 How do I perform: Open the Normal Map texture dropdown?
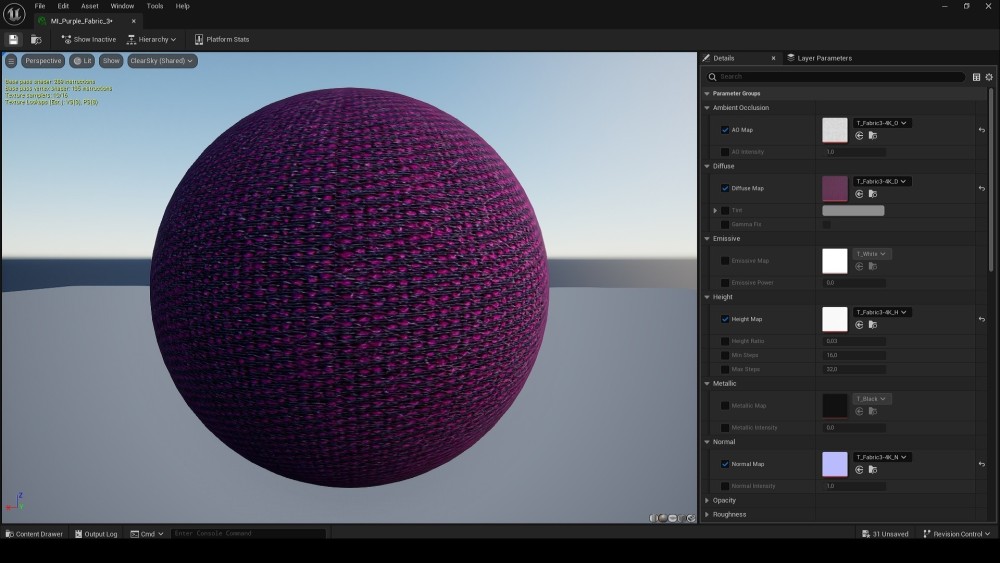881,457
